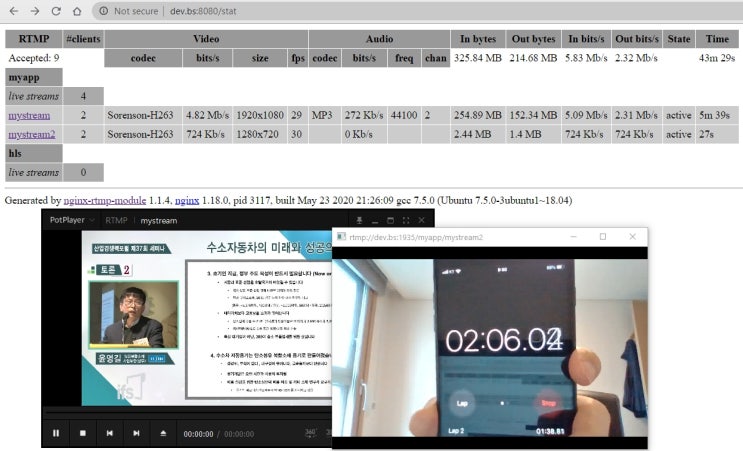The image size is (743, 451).
Task: Click the Accepted: 9 text
Action: (34, 58)
